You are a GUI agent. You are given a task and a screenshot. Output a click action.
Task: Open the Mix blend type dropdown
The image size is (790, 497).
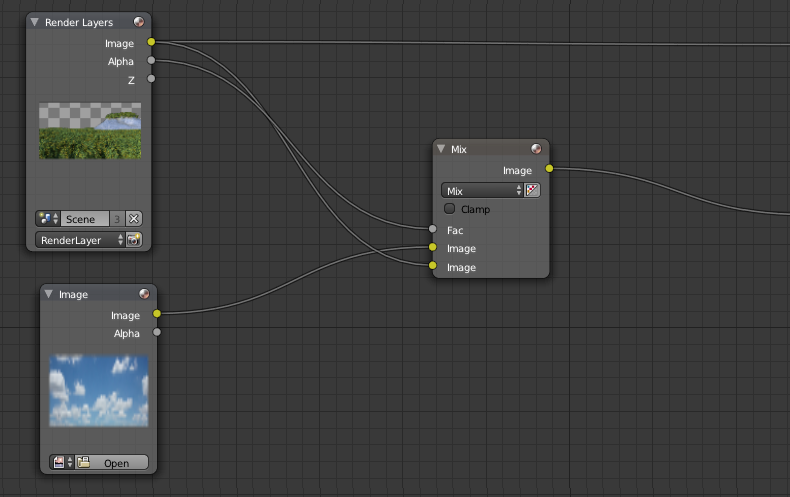pos(482,191)
